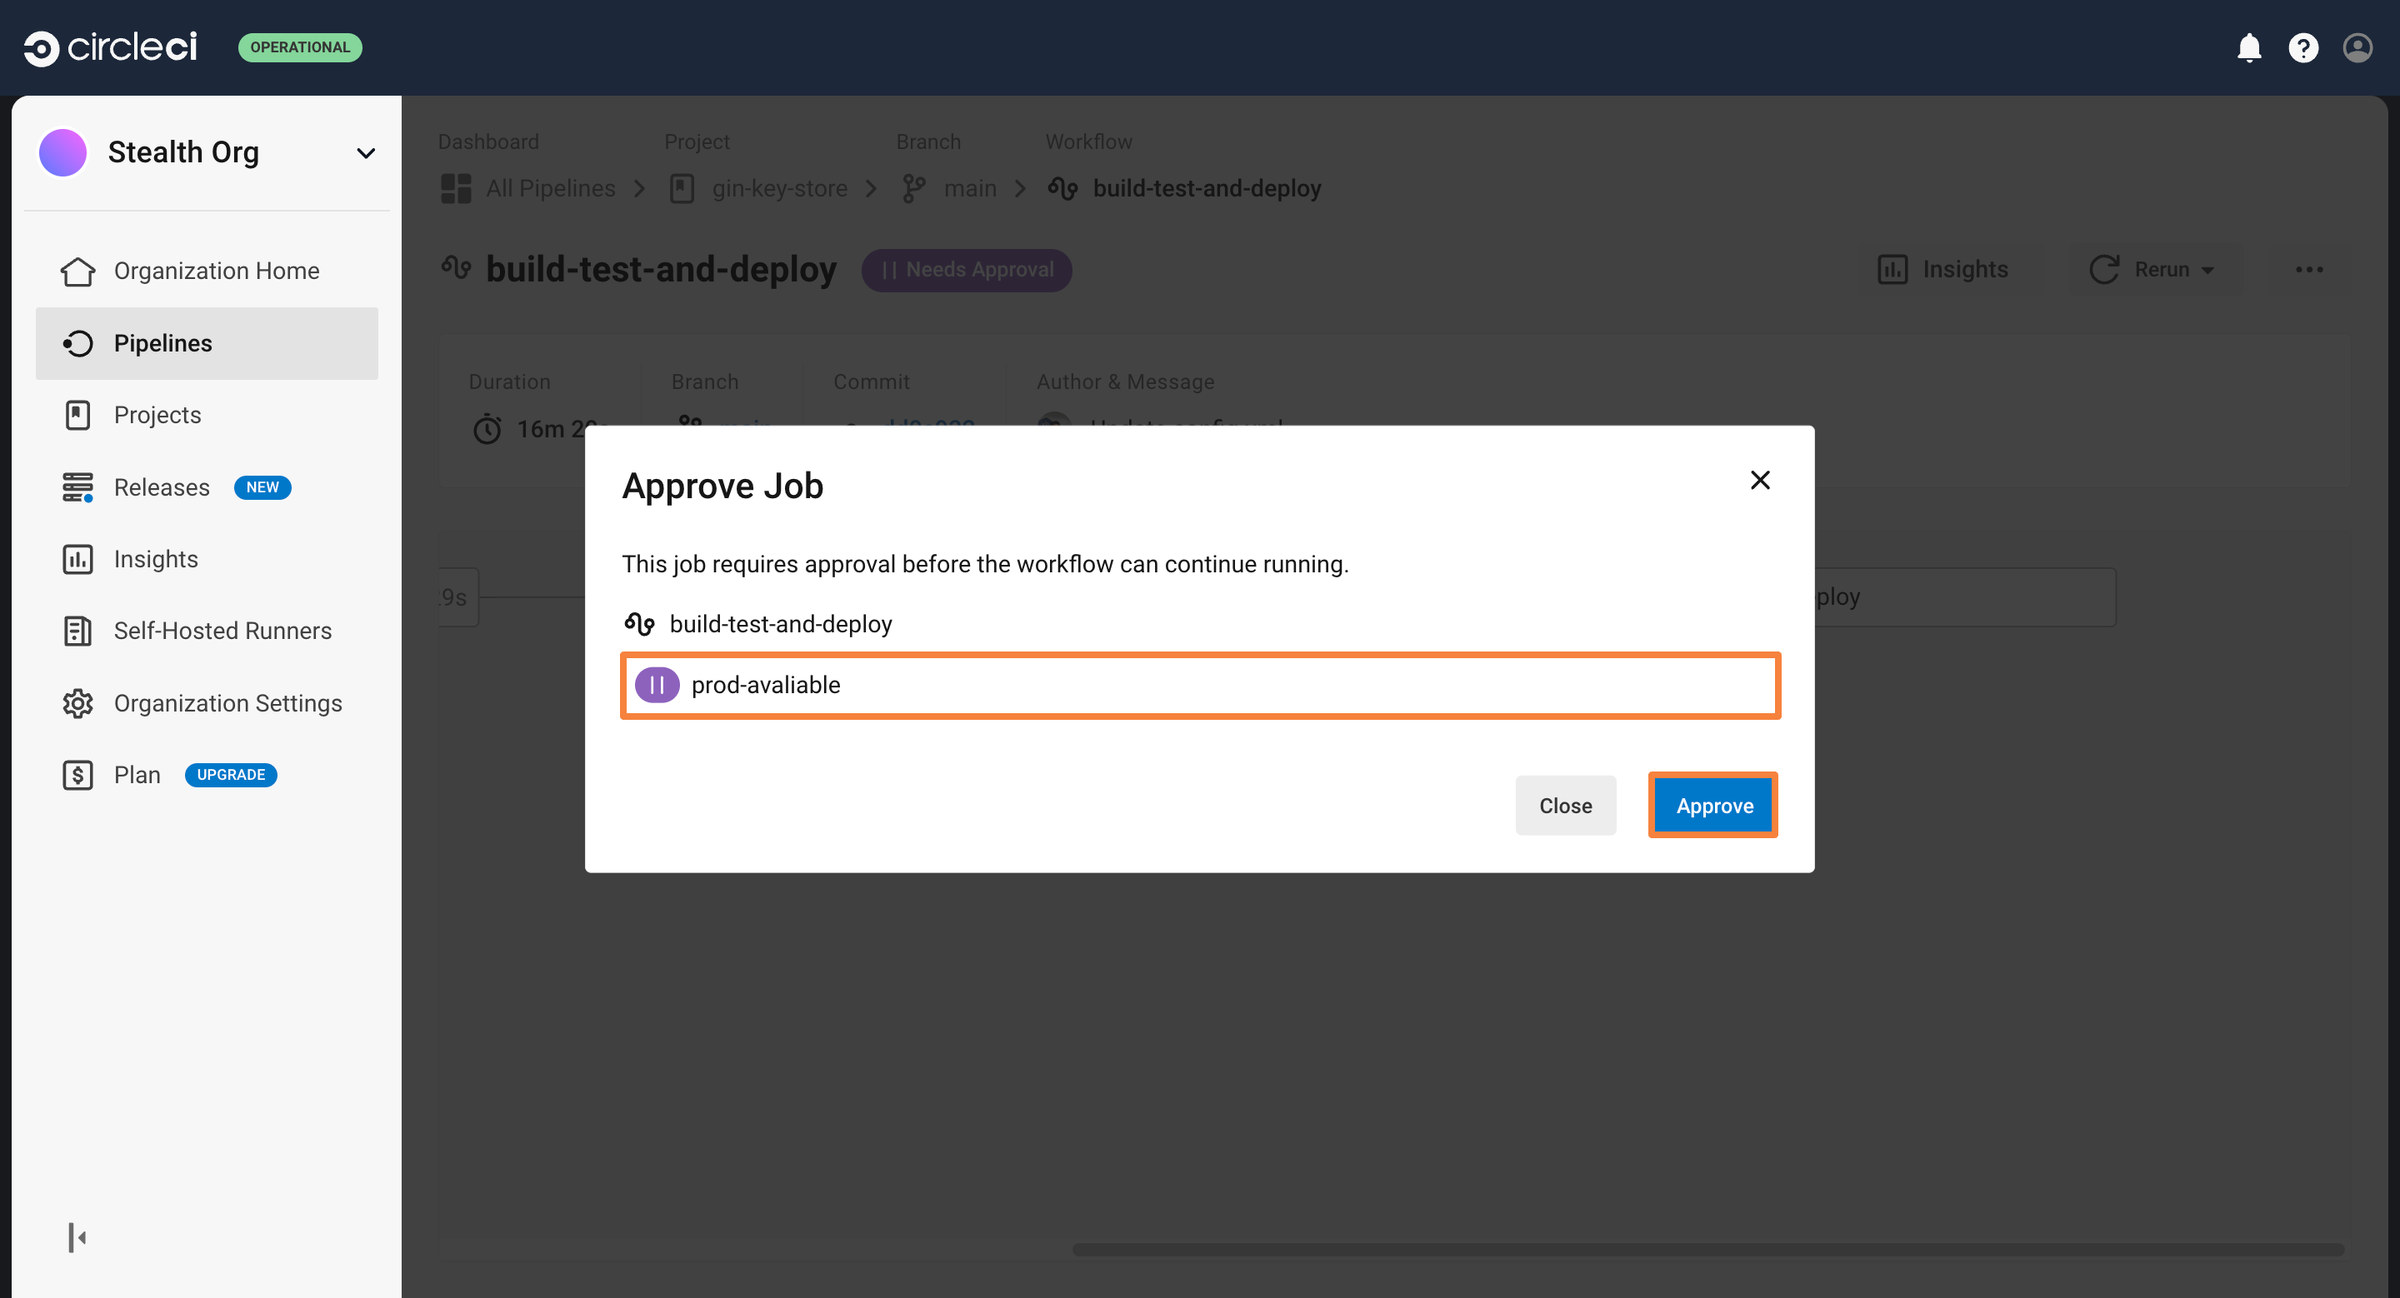Open the notifications bell icon

[2249, 47]
